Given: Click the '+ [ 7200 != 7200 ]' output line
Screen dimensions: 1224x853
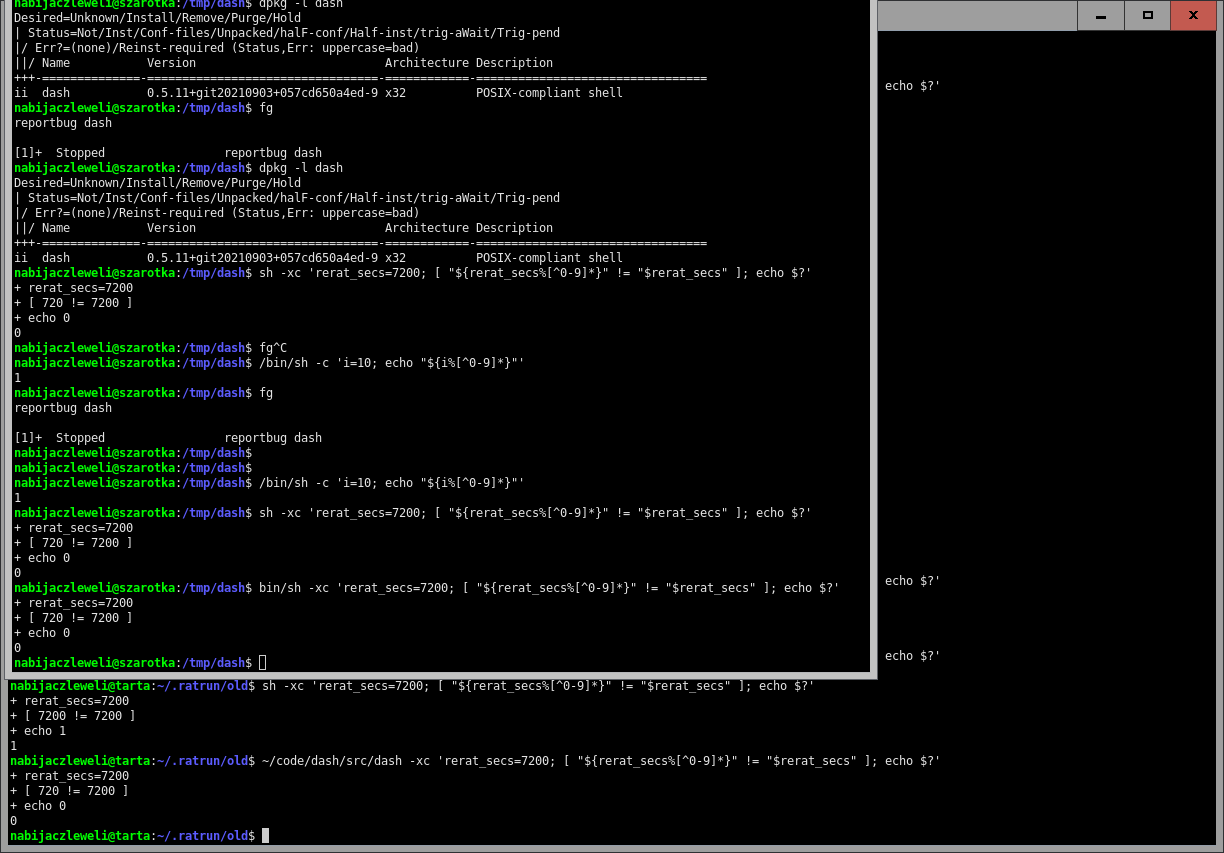Looking at the screenshot, I should click(72, 716).
